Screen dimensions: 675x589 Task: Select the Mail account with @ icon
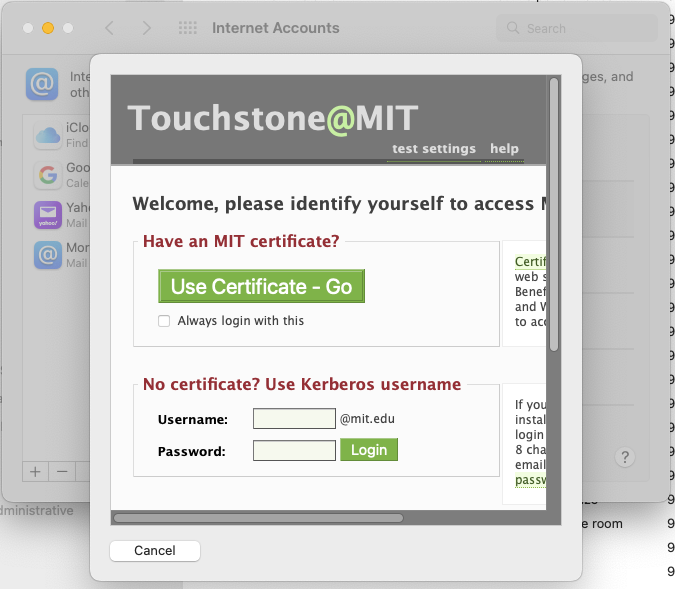pyautogui.click(x=48, y=255)
